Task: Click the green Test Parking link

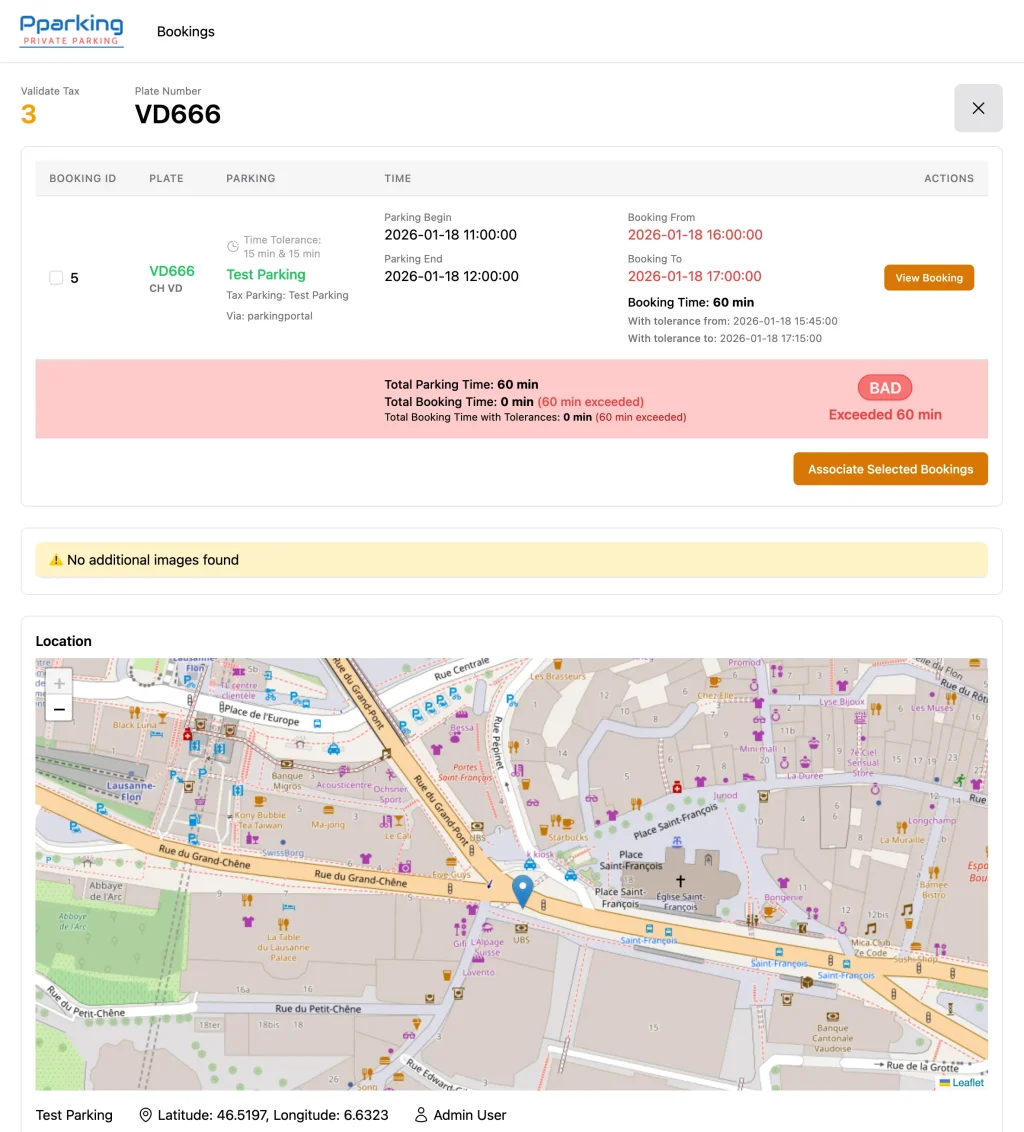Action: tap(266, 274)
